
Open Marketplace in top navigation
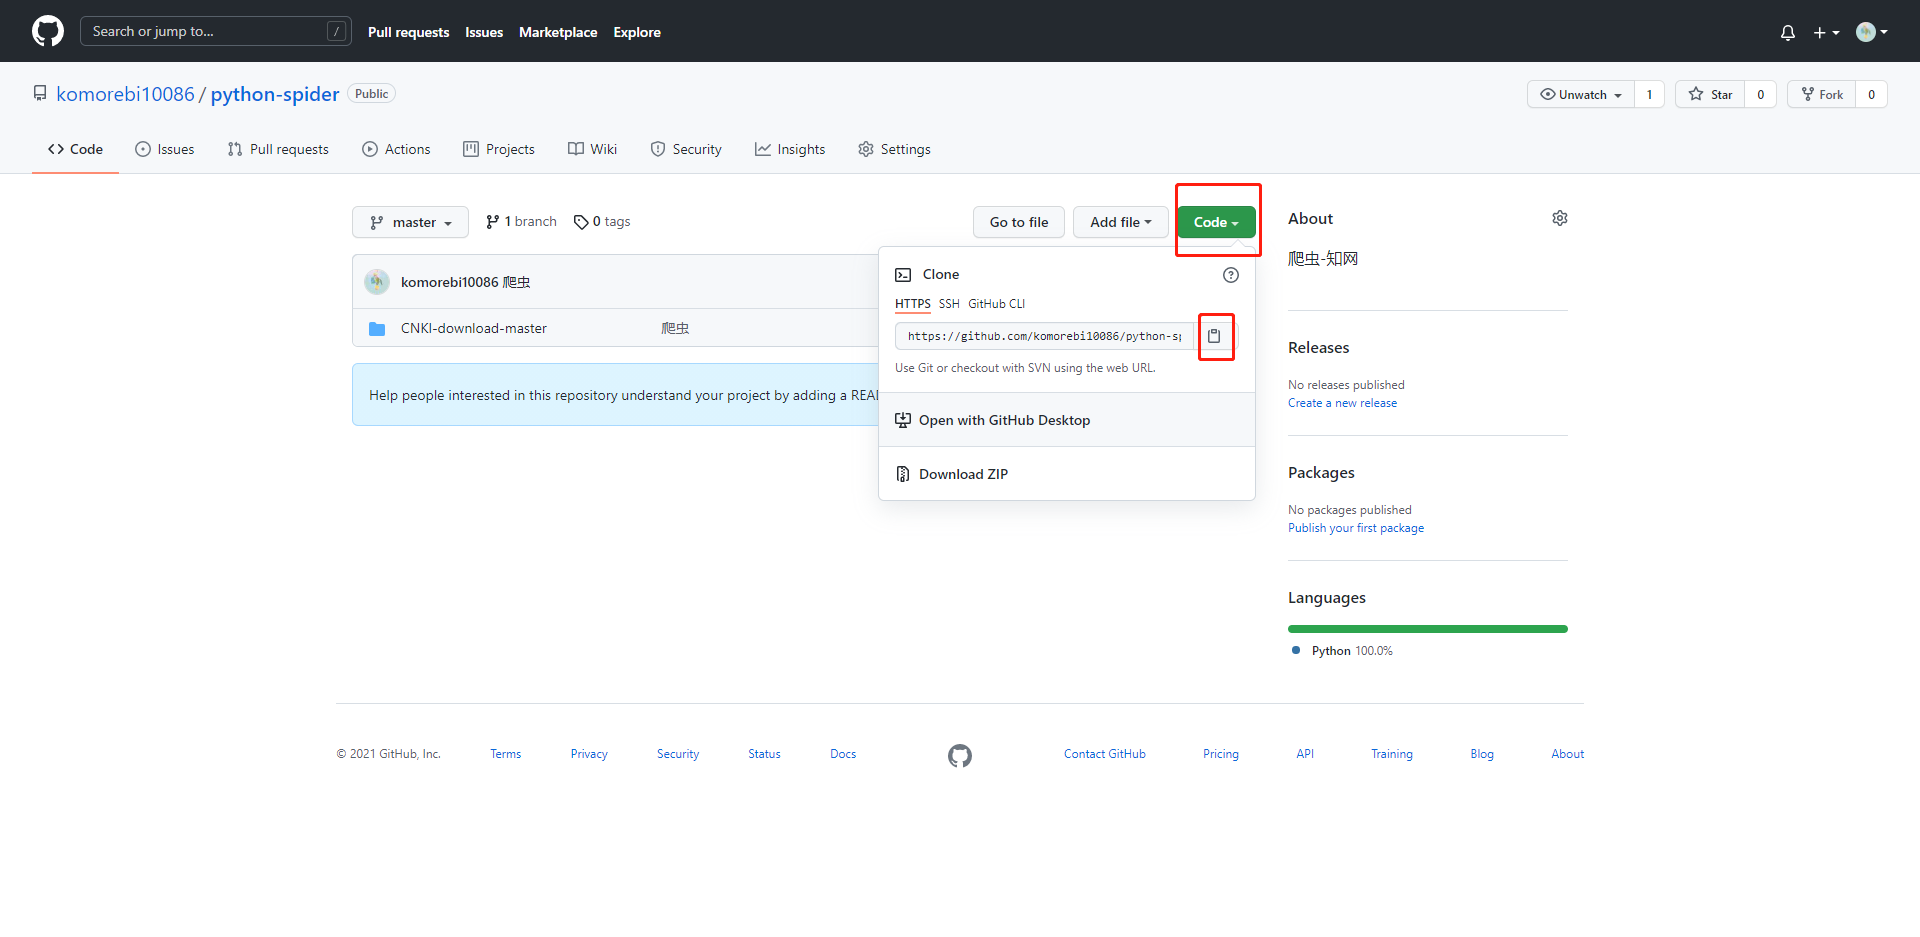pyautogui.click(x=558, y=32)
